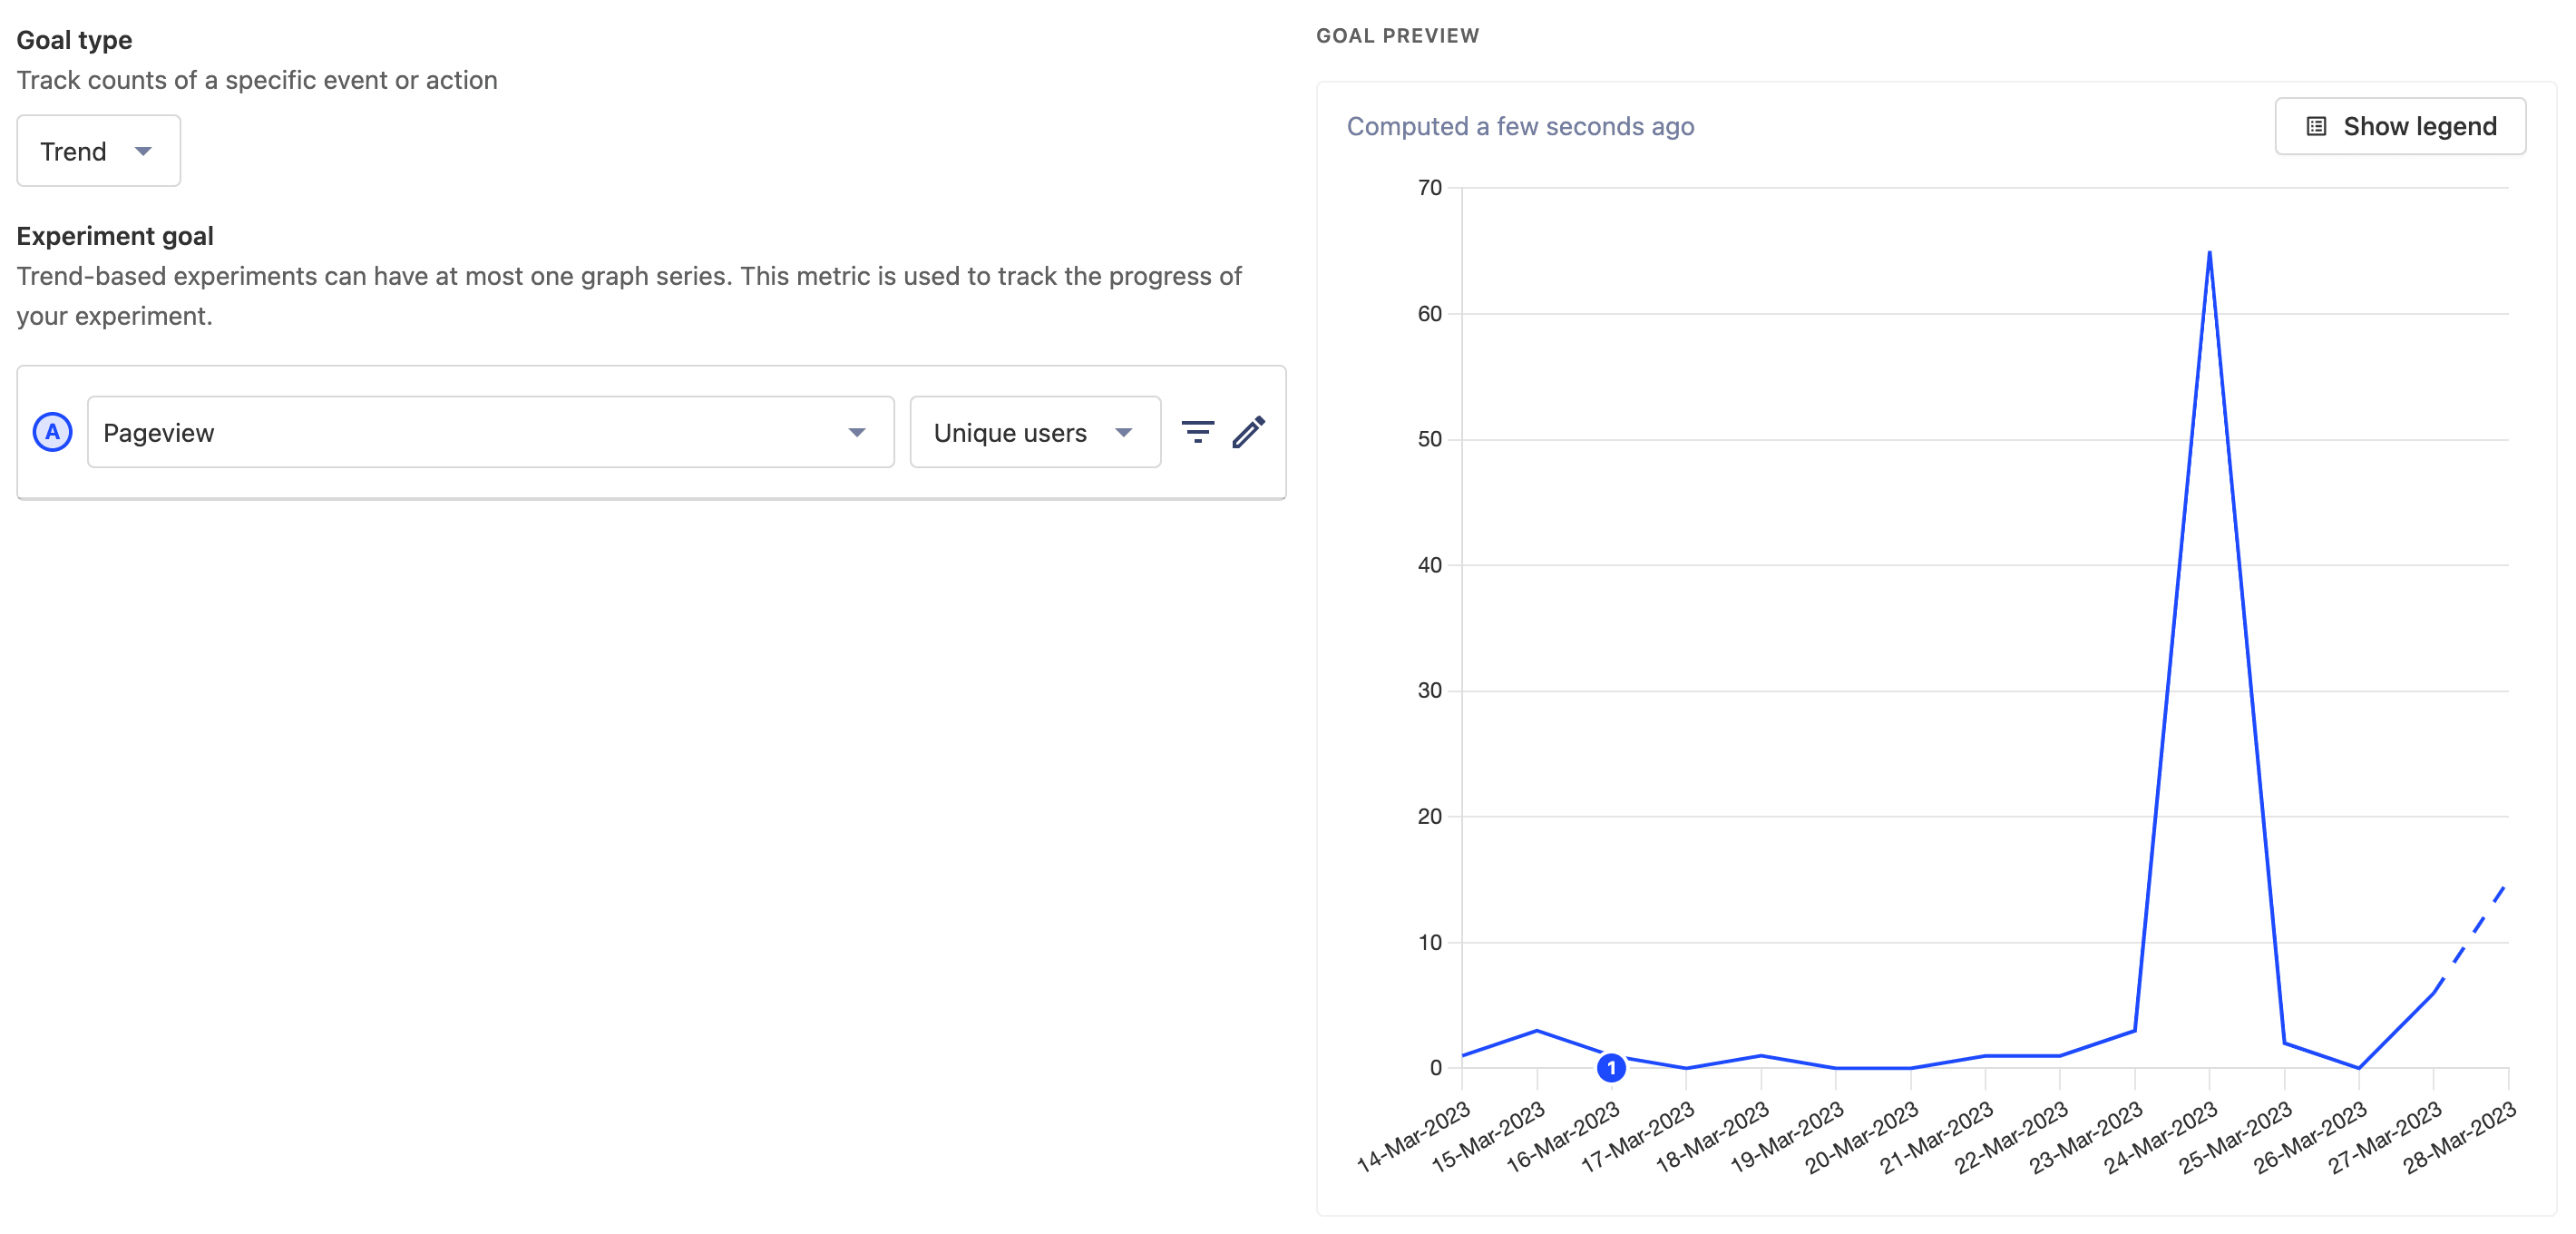Viewport: 2576px width, 1234px height.
Task: Open the Trend goal type dropdown
Action: 97,151
